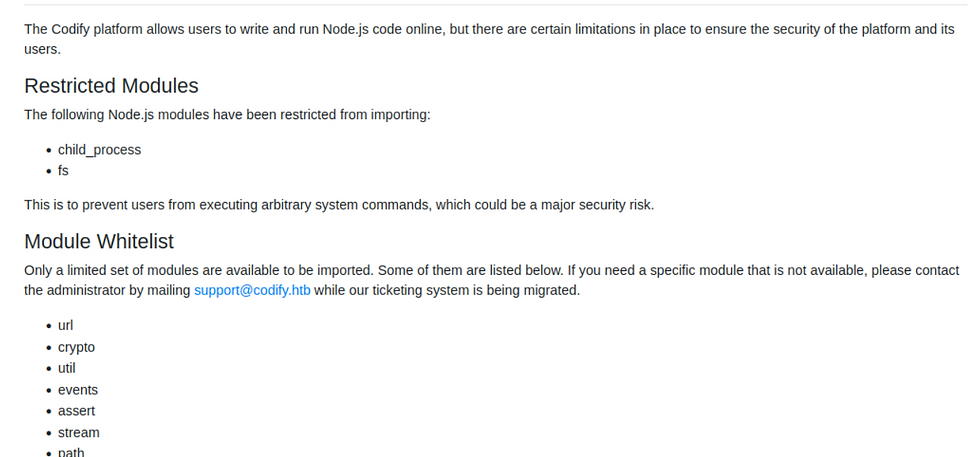Click the text 'The Codify platform' in intro
This screenshot has width=980, height=457.
point(84,29)
